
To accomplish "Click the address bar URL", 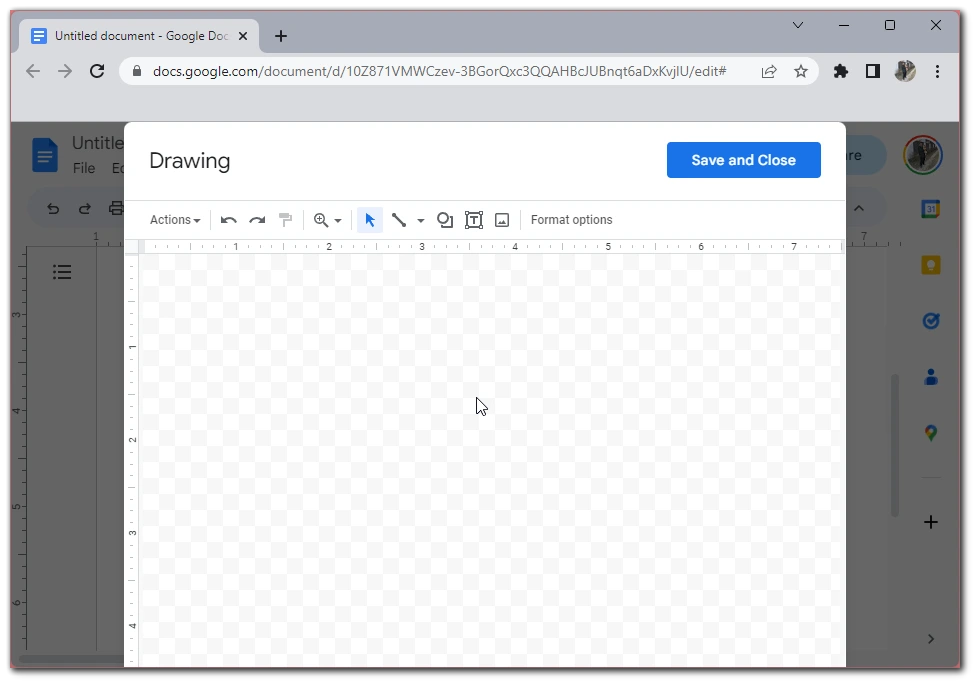I will tap(440, 71).
